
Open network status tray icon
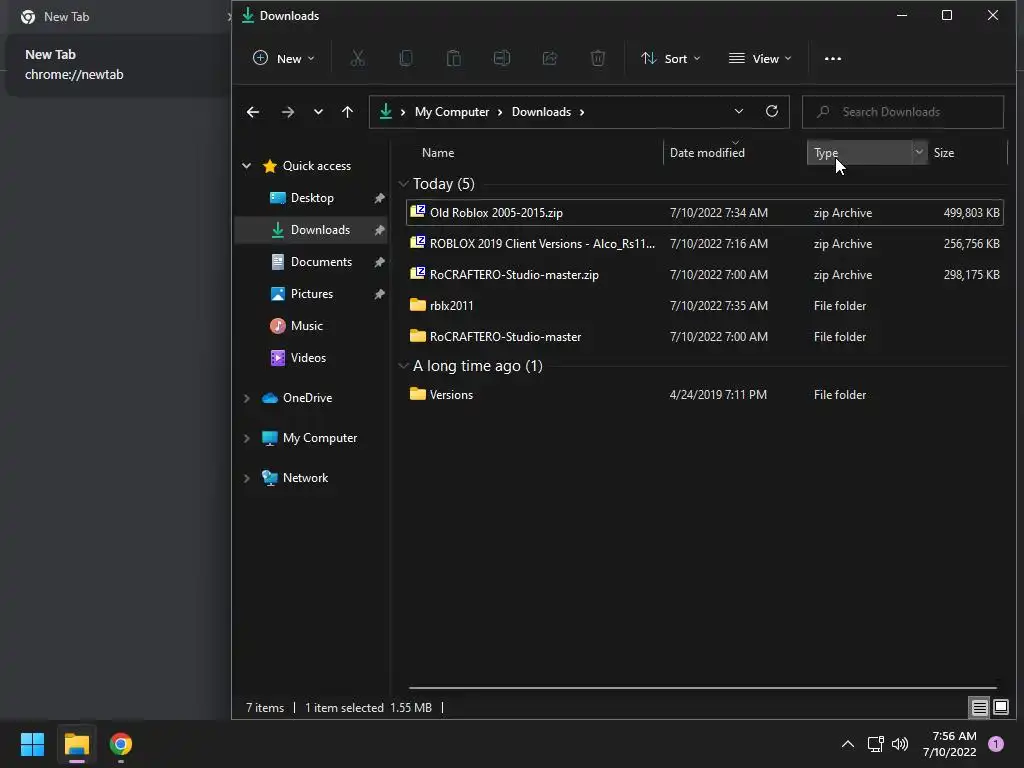click(875, 744)
